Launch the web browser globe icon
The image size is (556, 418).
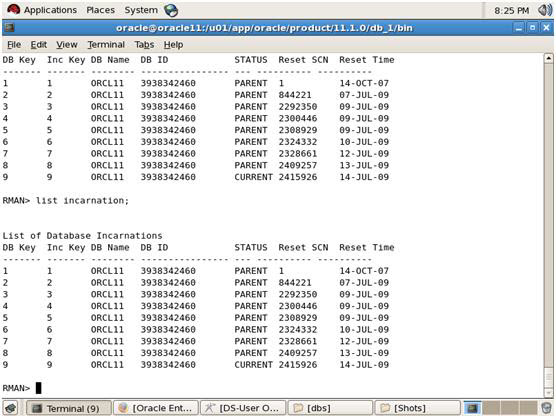(171, 10)
